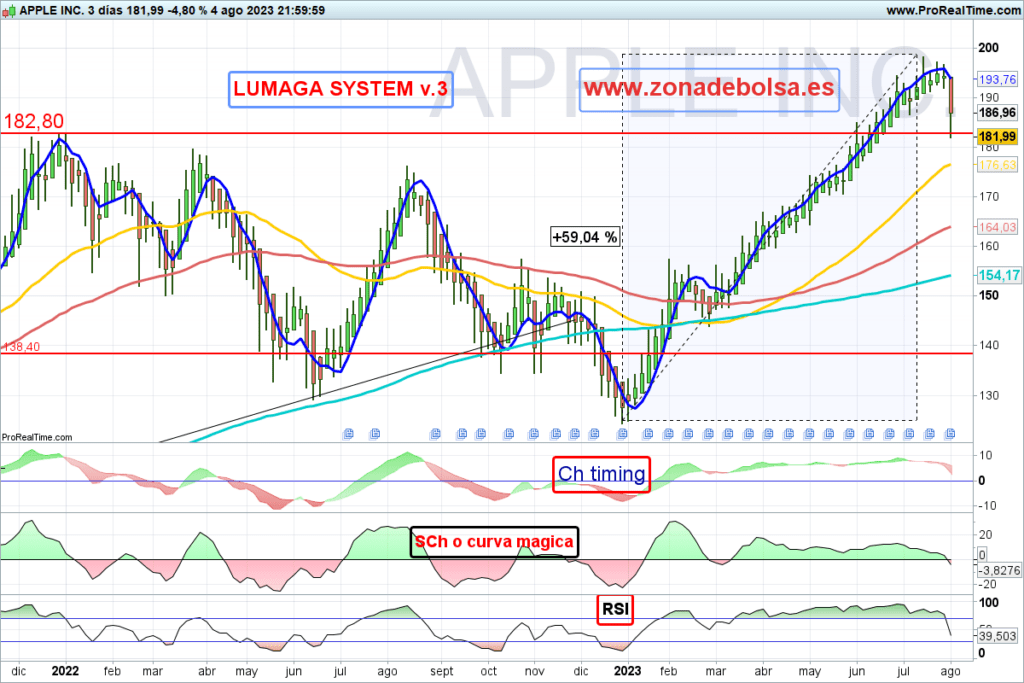This screenshot has height=683, width=1024.
Task: Click the Ch timing indicator label
Action: pyautogui.click(x=601, y=474)
